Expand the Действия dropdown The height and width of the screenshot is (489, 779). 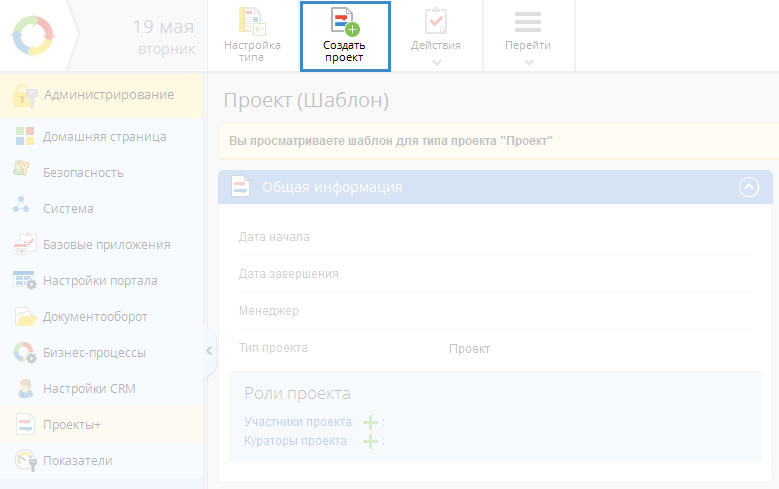point(436,38)
